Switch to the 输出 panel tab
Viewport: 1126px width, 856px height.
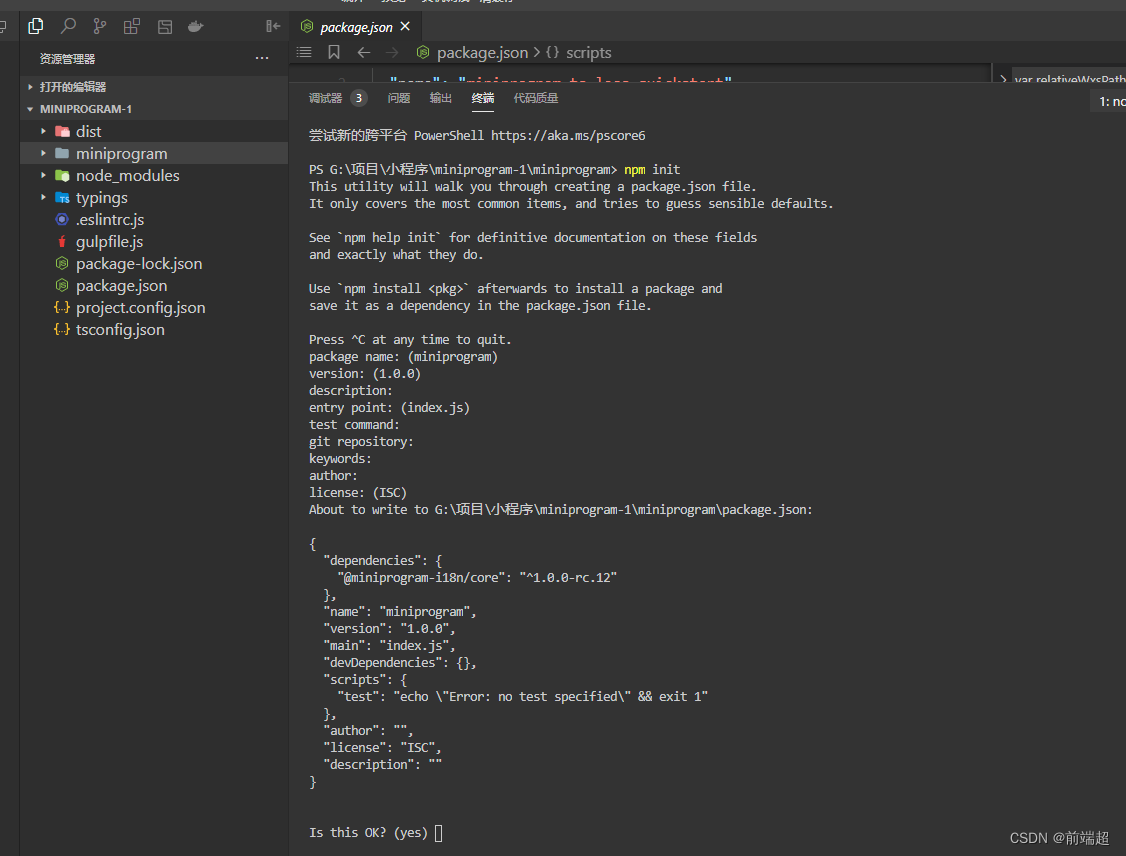pos(440,98)
